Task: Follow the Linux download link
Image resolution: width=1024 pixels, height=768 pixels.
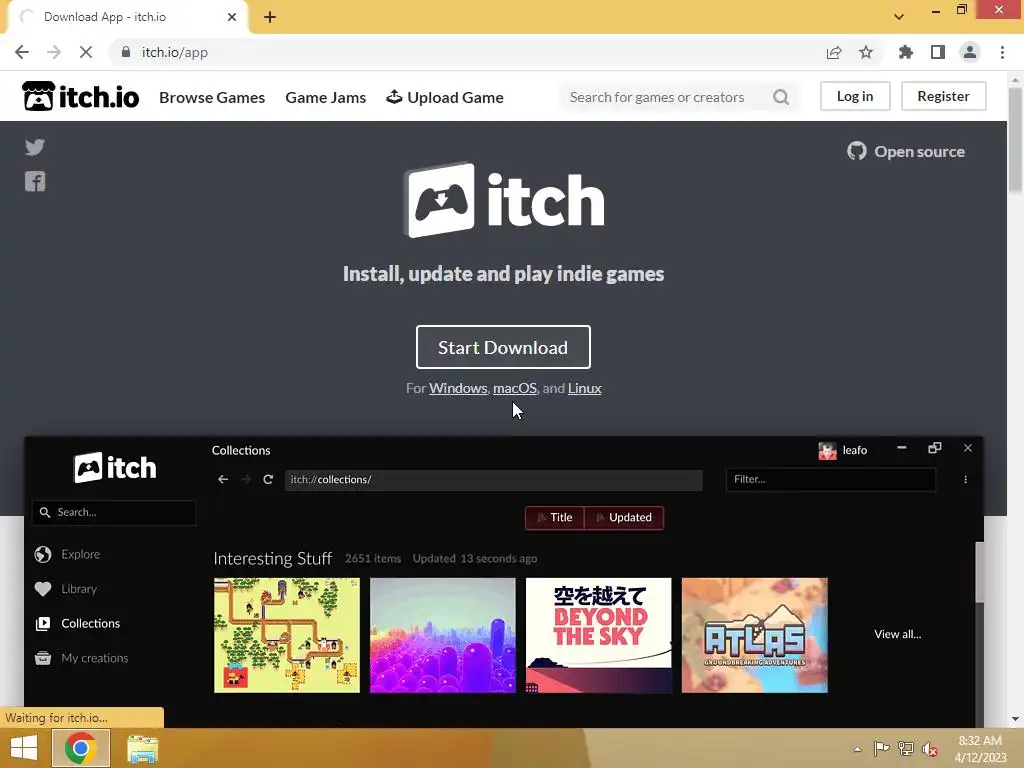Action: point(584,388)
